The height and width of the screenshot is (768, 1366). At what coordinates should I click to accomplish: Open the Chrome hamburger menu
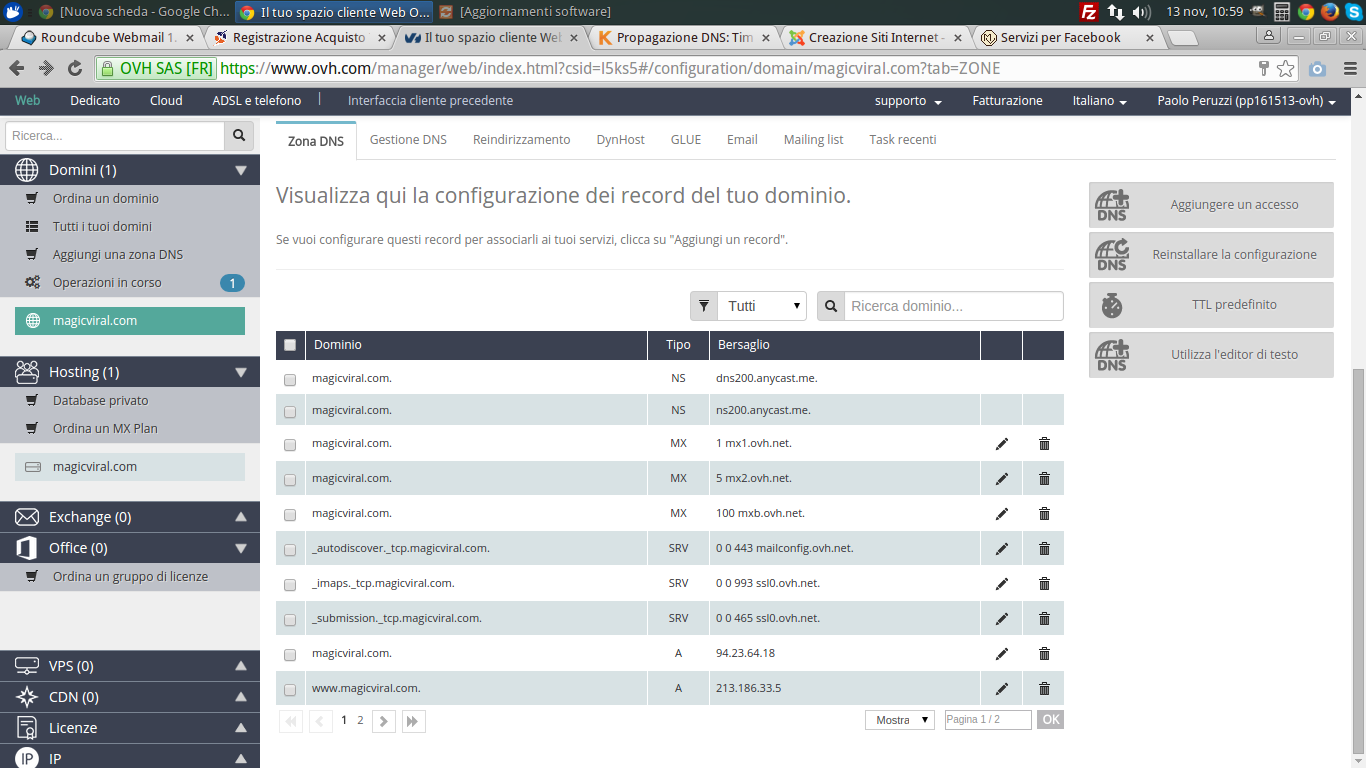(1348, 69)
